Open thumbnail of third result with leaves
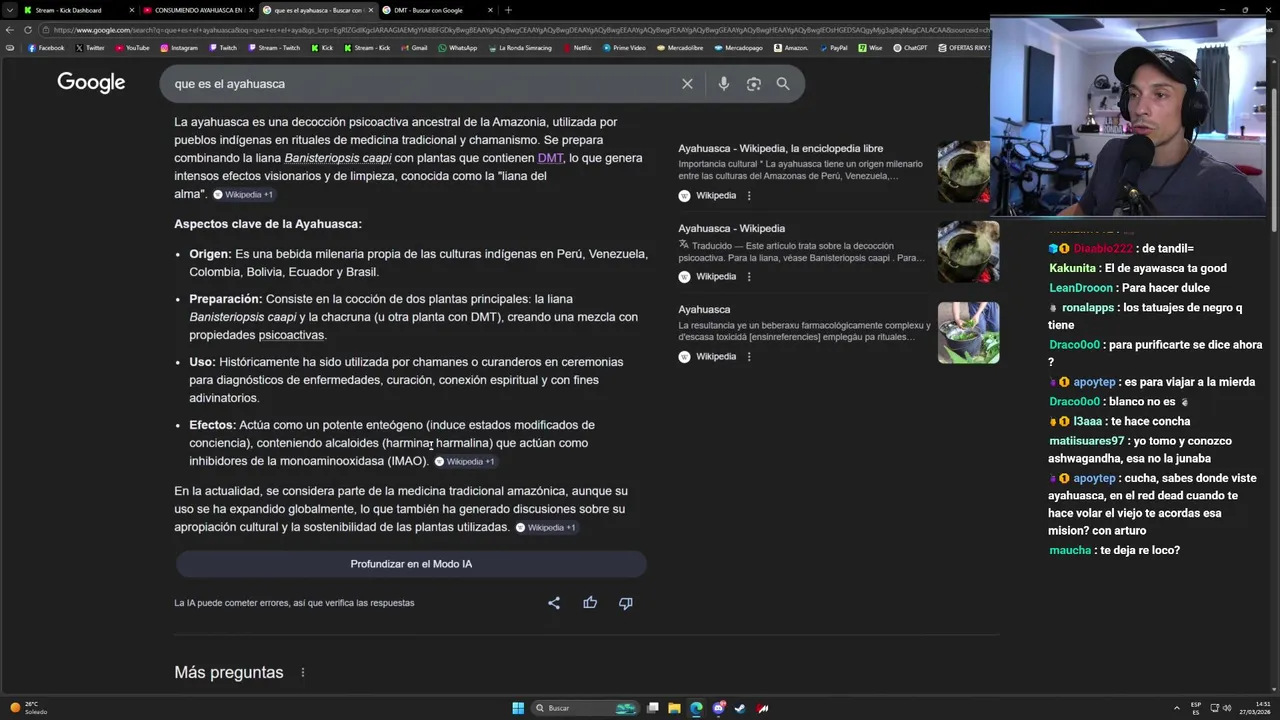Image resolution: width=1280 pixels, height=720 pixels. (x=968, y=332)
